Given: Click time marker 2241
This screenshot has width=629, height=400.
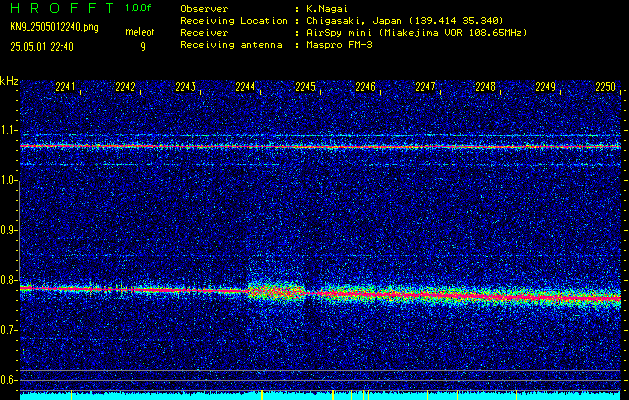Looking at the screenshot, I should pyautogui.click(x=65, y=87).
